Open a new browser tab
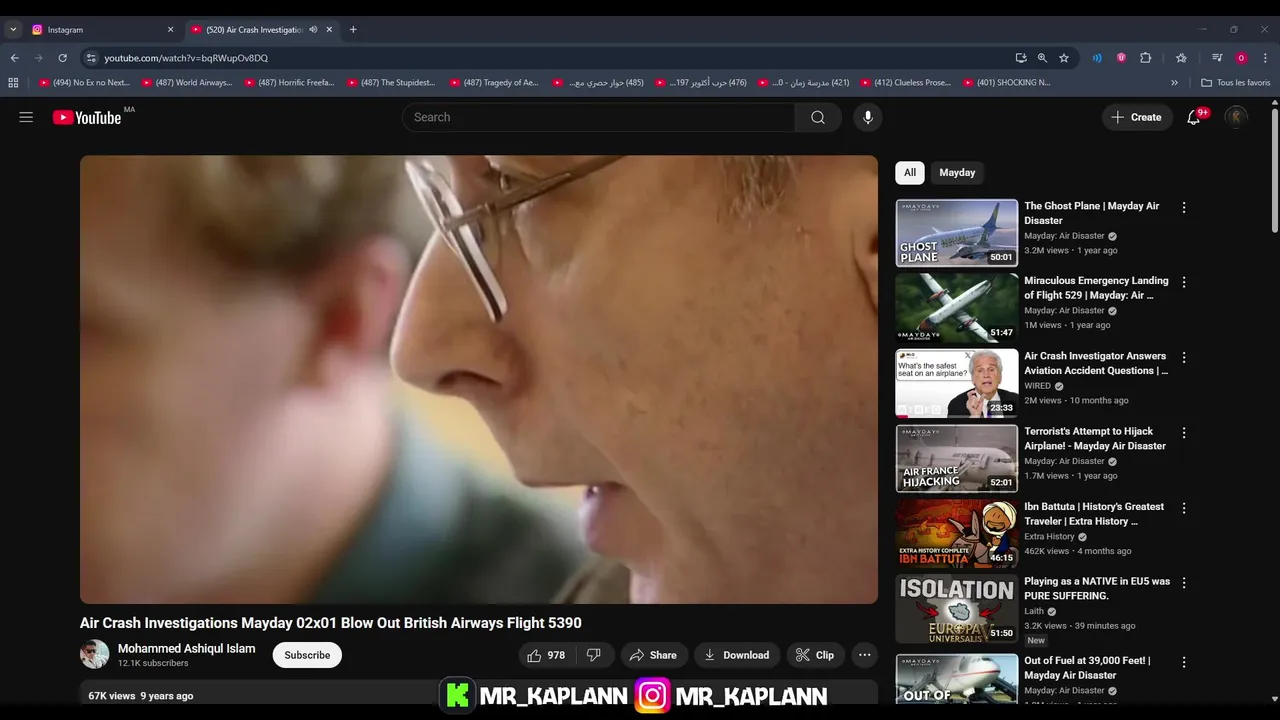Screen dimensions: 1280x720 pos(353,29)
